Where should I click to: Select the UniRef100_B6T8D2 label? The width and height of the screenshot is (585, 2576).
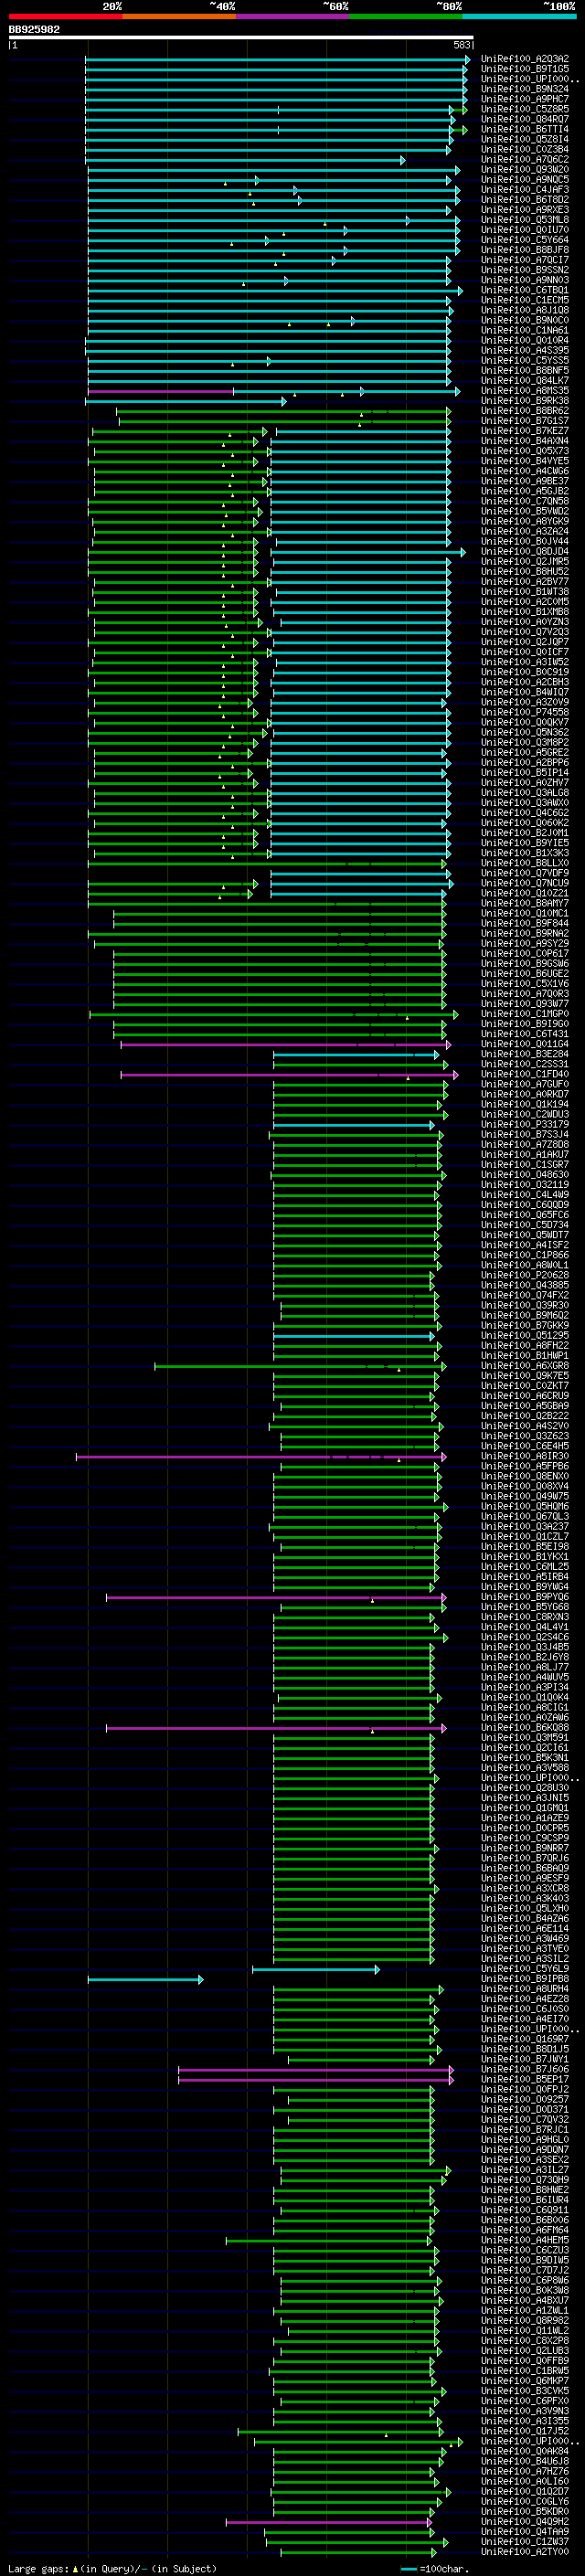[x=525, y=200]
